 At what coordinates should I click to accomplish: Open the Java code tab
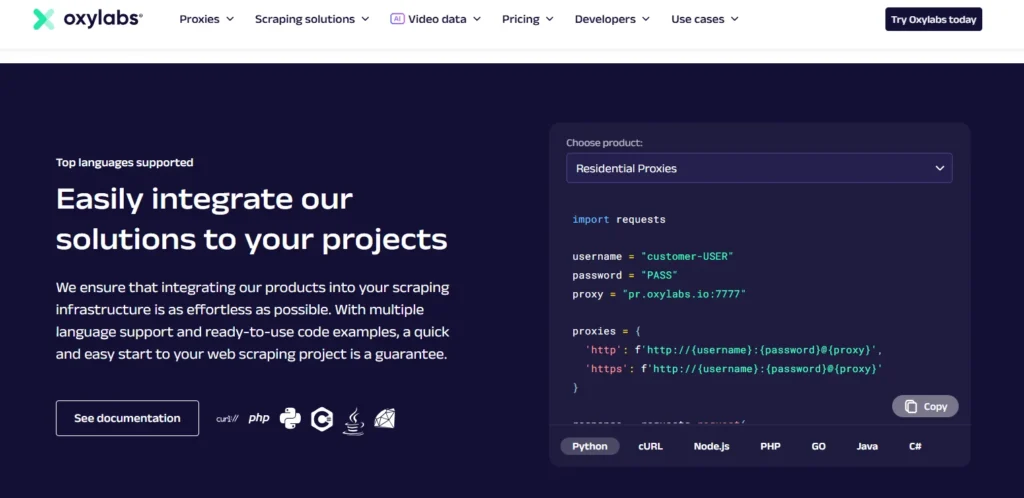[867, 446]
